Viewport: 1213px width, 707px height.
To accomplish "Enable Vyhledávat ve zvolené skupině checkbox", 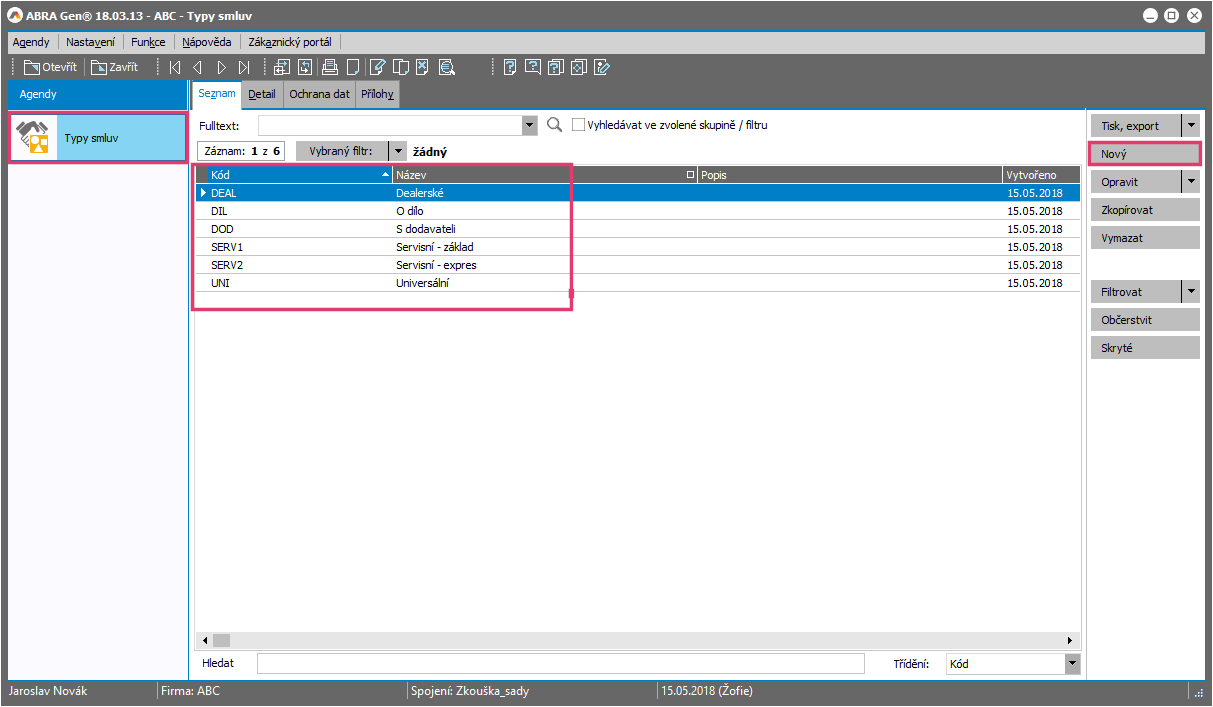I will click(578, 125).
